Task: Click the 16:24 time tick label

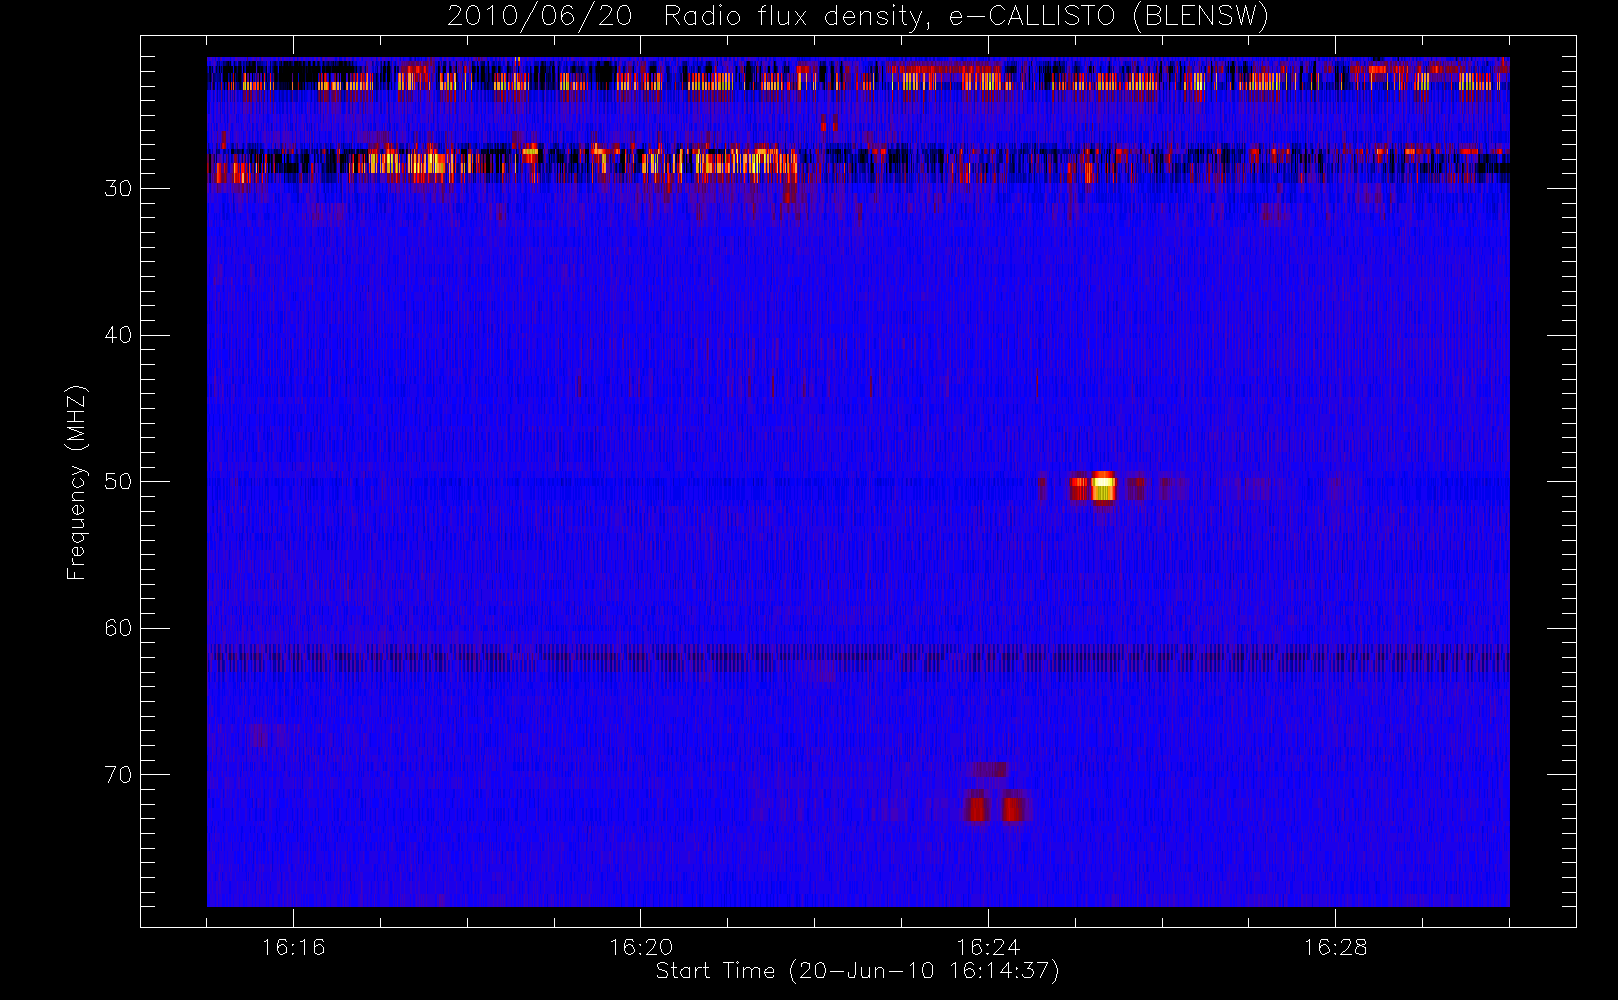Action: pyautogui.click(x=988, y=947)
